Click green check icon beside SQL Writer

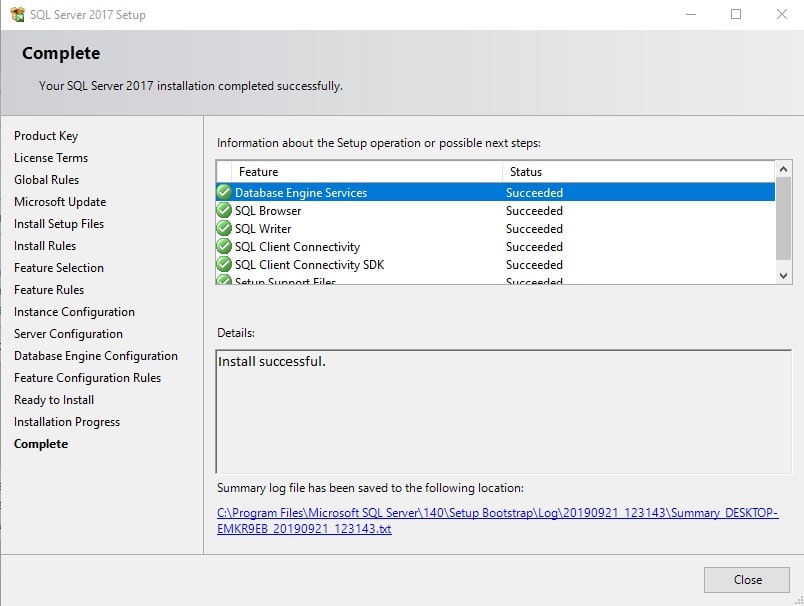pos(224,229)
